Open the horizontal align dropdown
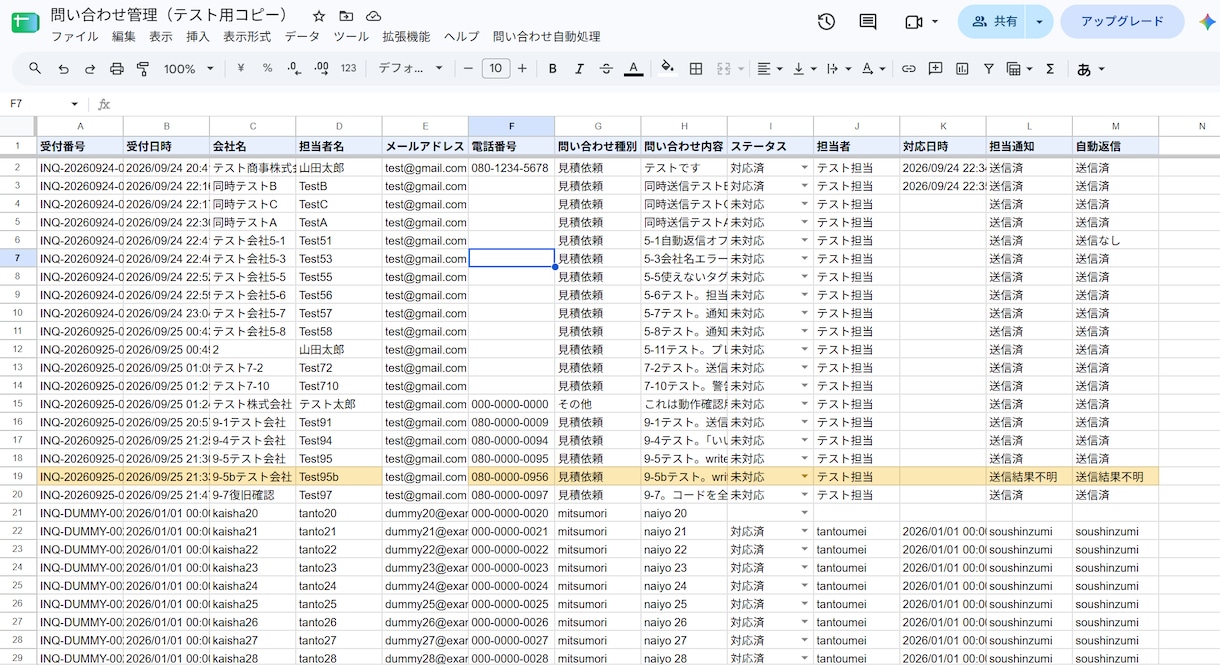The image size is (1220, 665). (x=769, y=69)
